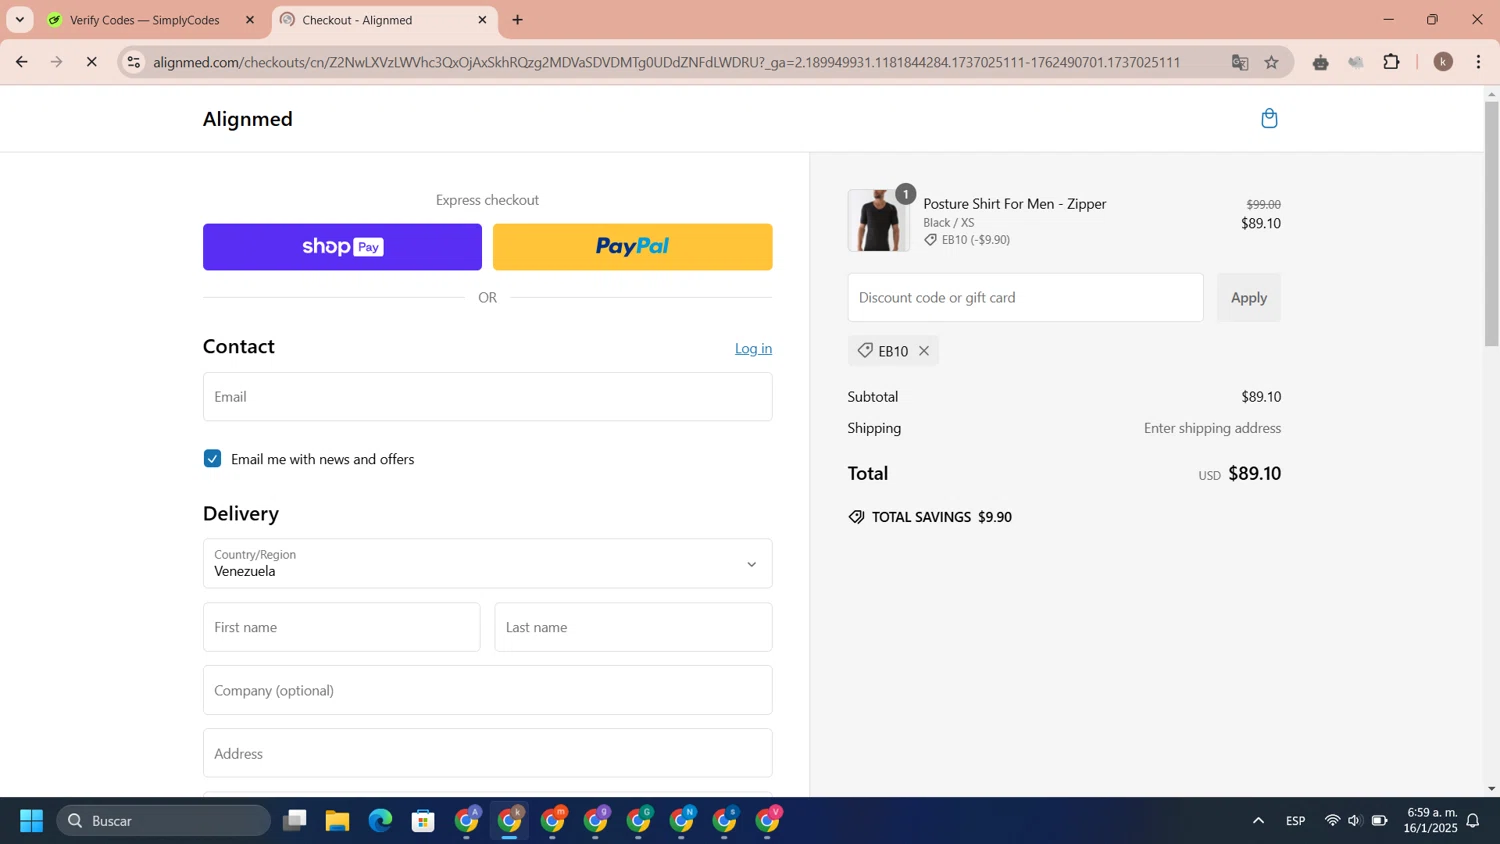1500x844 pixels.
Task: Open the robot-shaped extension icon in toolbar
Action: [1321, 62]
